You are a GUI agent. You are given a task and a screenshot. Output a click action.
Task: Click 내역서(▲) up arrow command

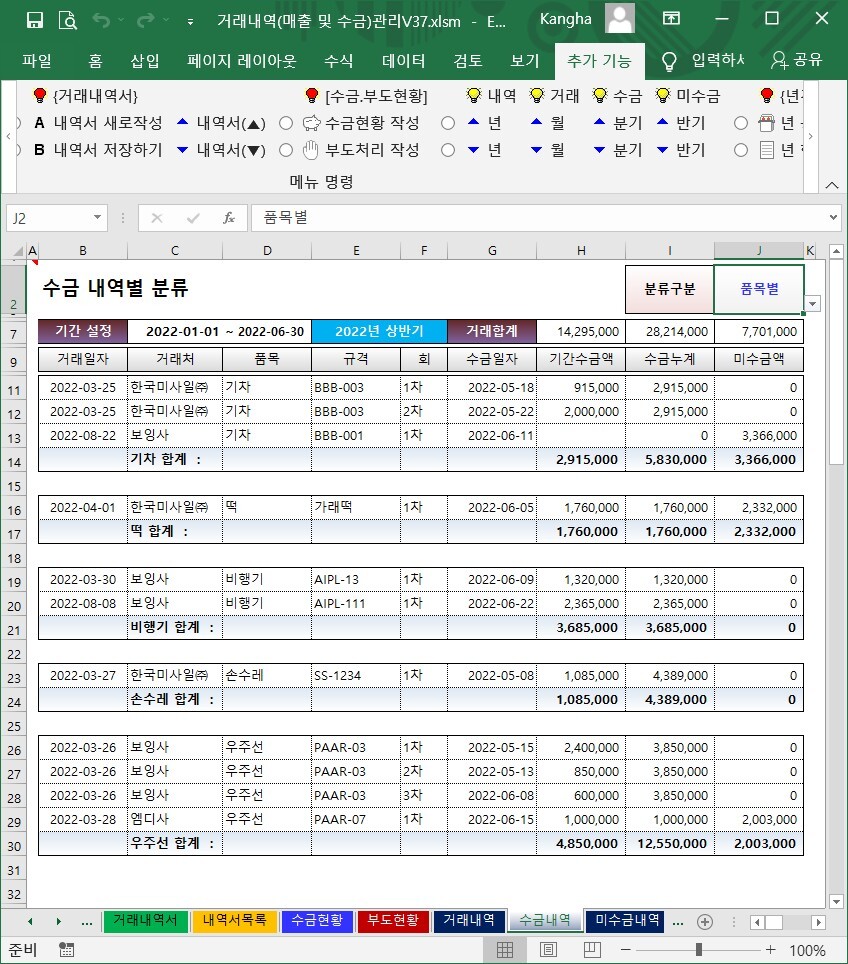pos(221,123)
